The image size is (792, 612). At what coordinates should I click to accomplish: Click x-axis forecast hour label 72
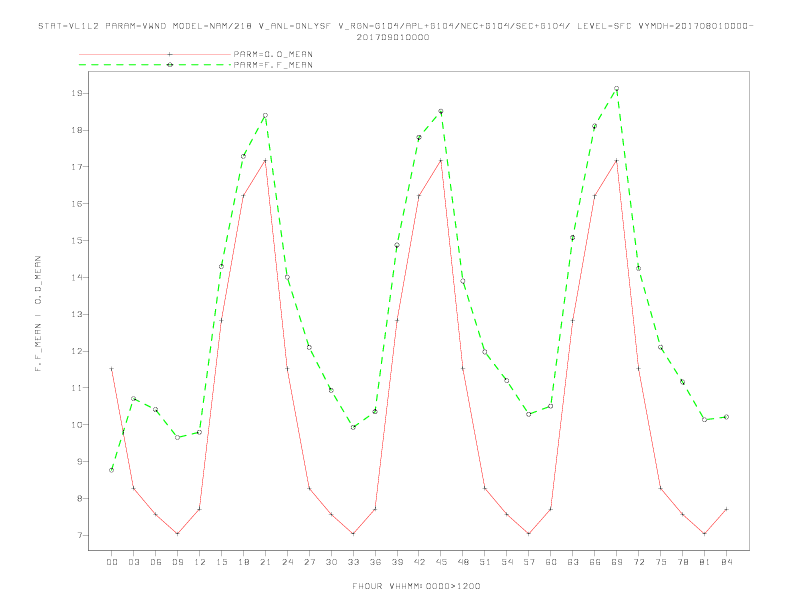pyautogui.click(x=638, y=562)
